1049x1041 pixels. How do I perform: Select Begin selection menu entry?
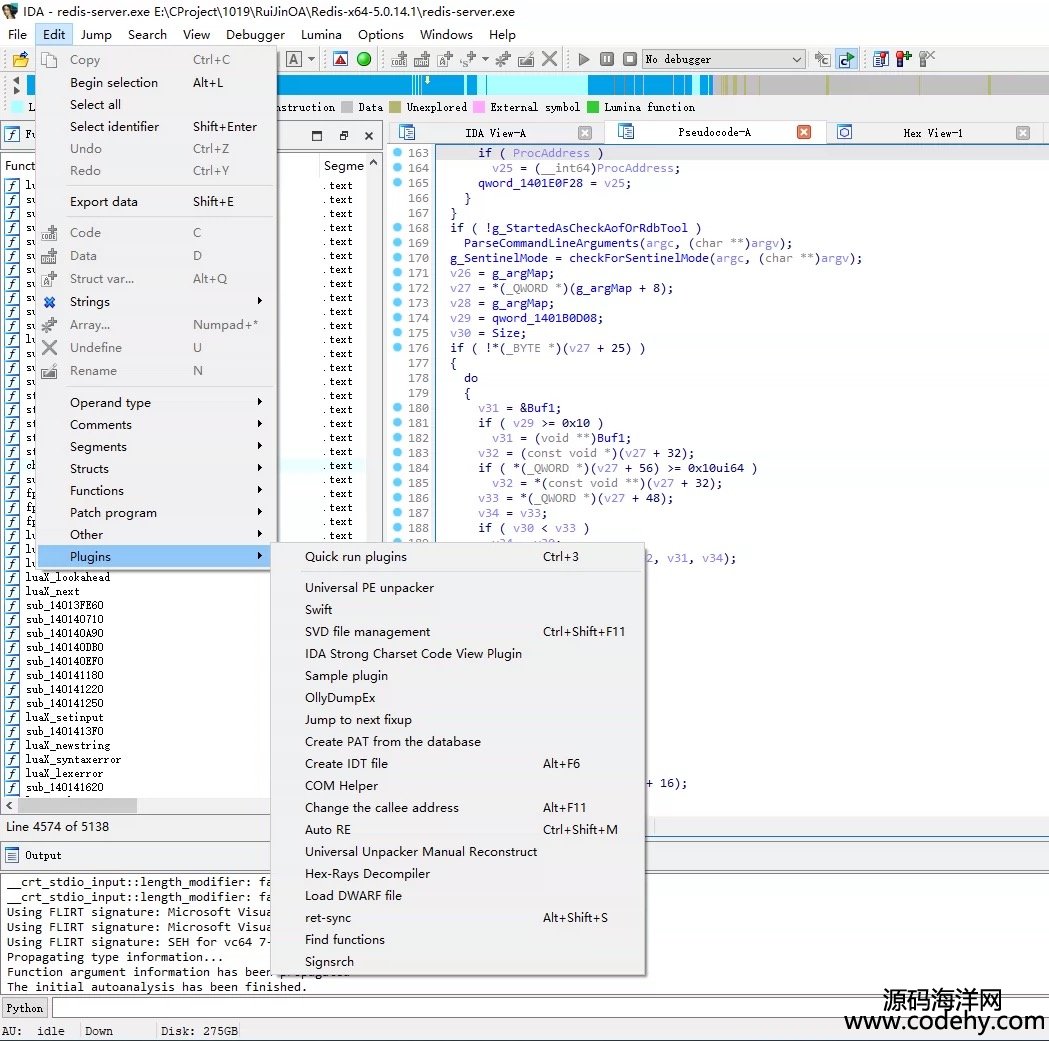tap(155, 82)
